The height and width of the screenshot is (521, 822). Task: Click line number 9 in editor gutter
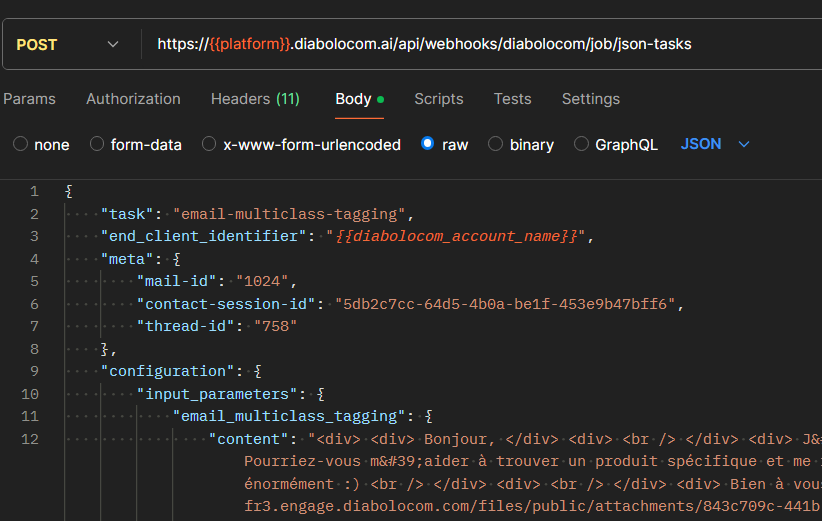pyautogui.click(x=35, y=371)
